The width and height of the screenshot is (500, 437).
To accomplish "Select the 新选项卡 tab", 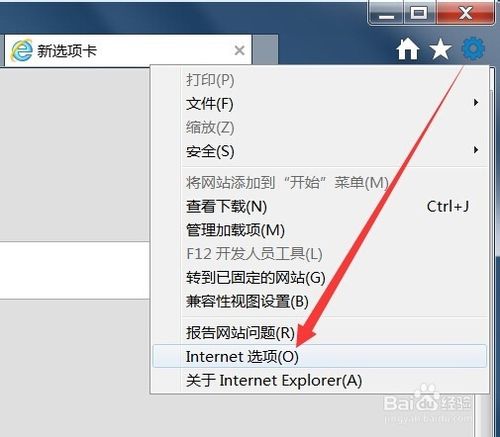I will [128, 50].
